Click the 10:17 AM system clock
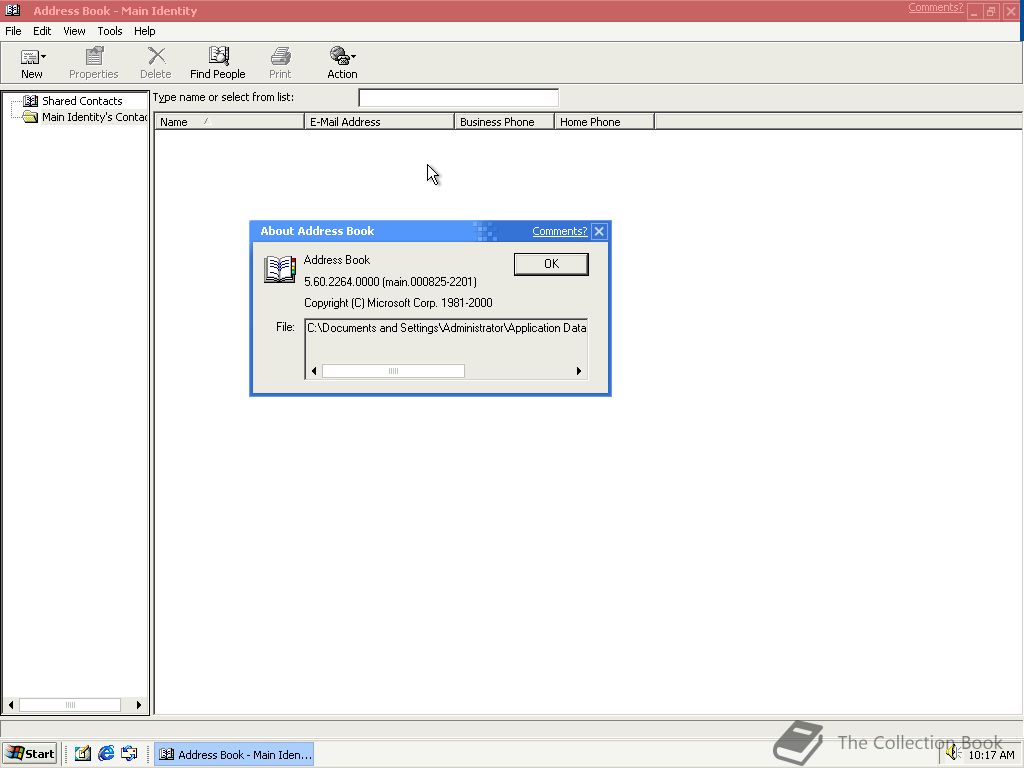This screenshot has width=1024, height=768. (991, 755)
